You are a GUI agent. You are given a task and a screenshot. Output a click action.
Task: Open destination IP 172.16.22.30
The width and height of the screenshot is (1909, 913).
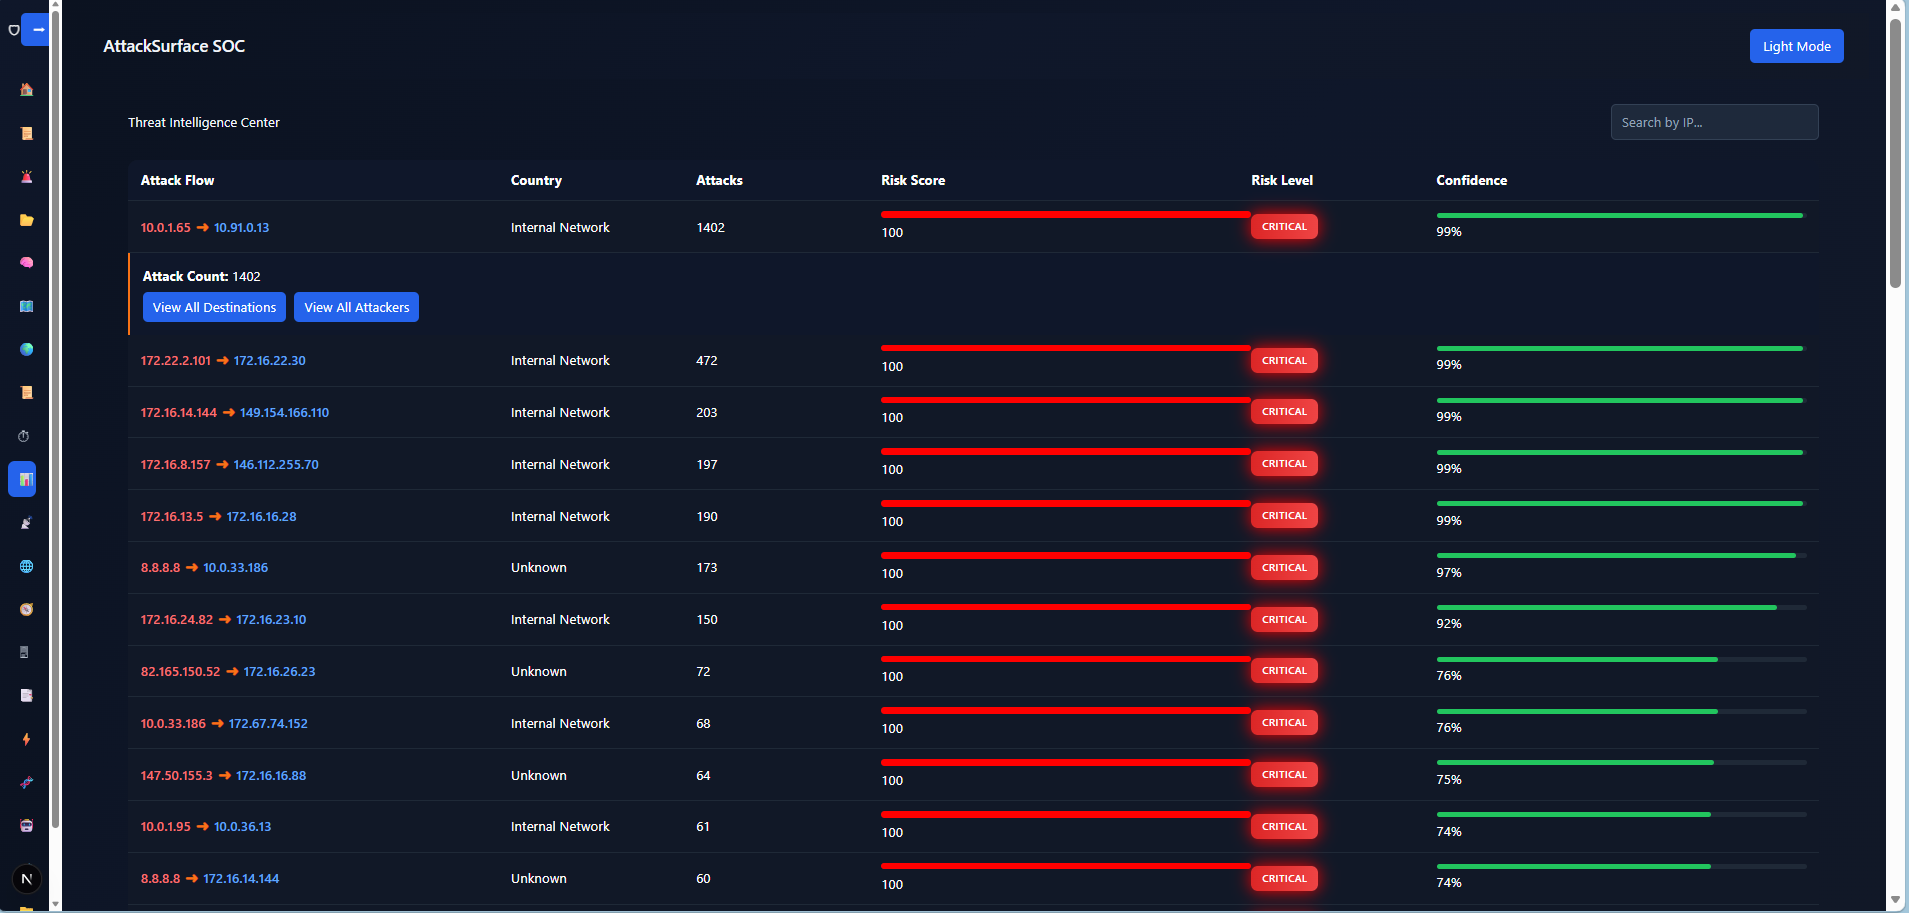[x=269, y=361]
